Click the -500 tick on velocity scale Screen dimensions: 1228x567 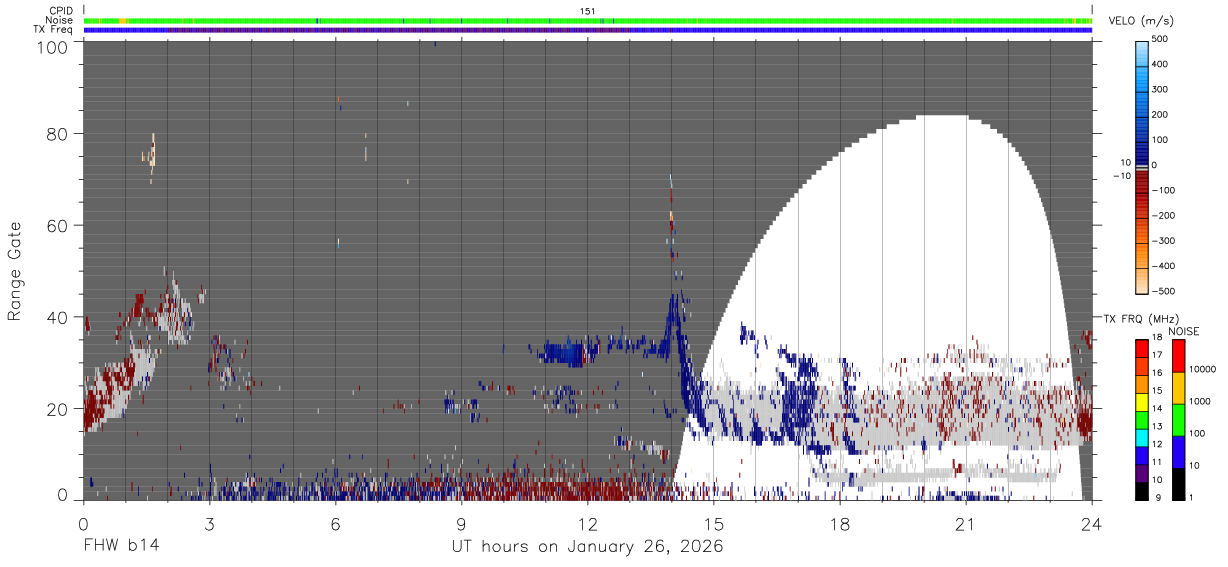pos(1164,291)
